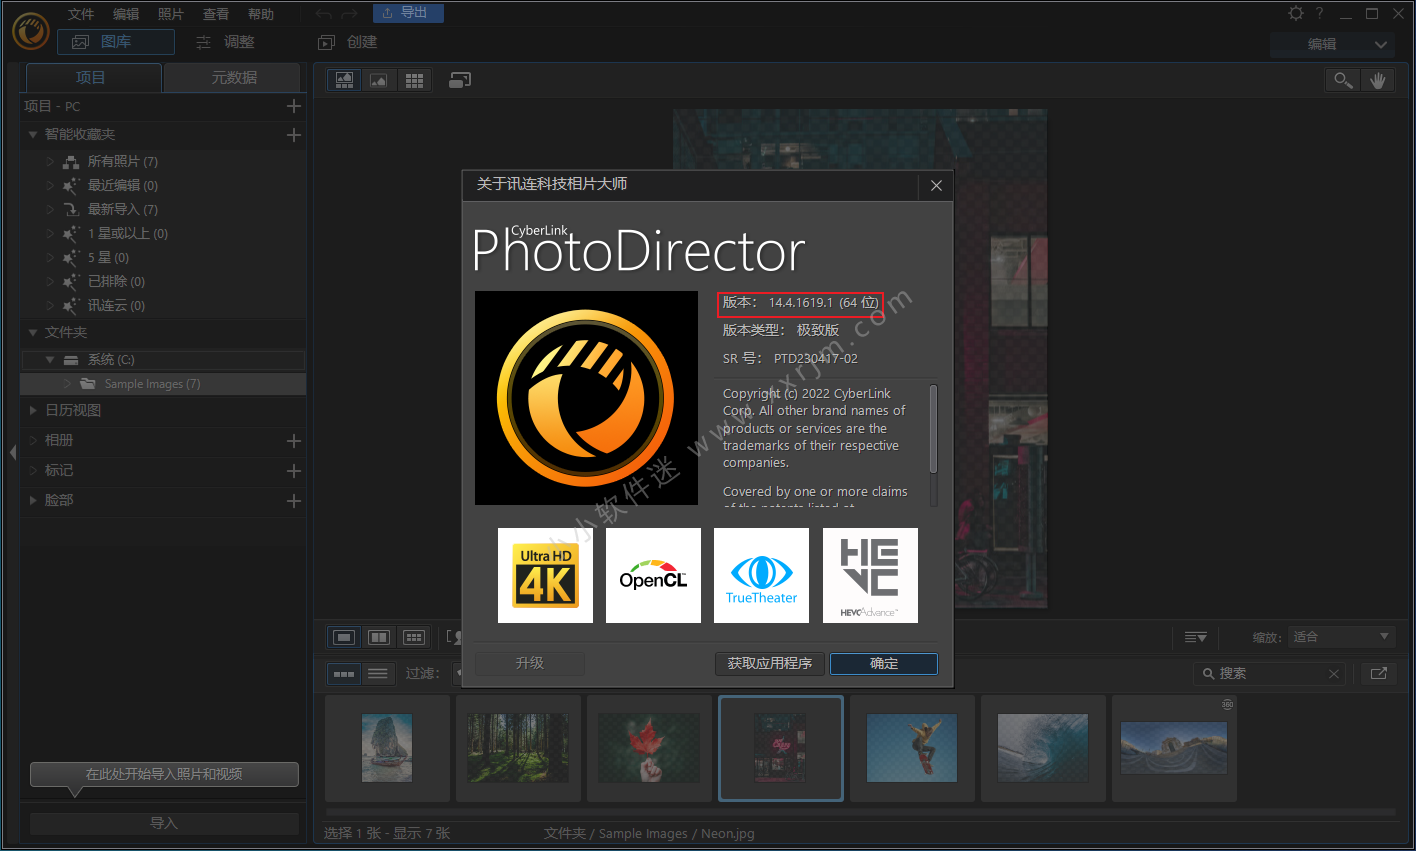Select the 图库 module

click(116, 42)
